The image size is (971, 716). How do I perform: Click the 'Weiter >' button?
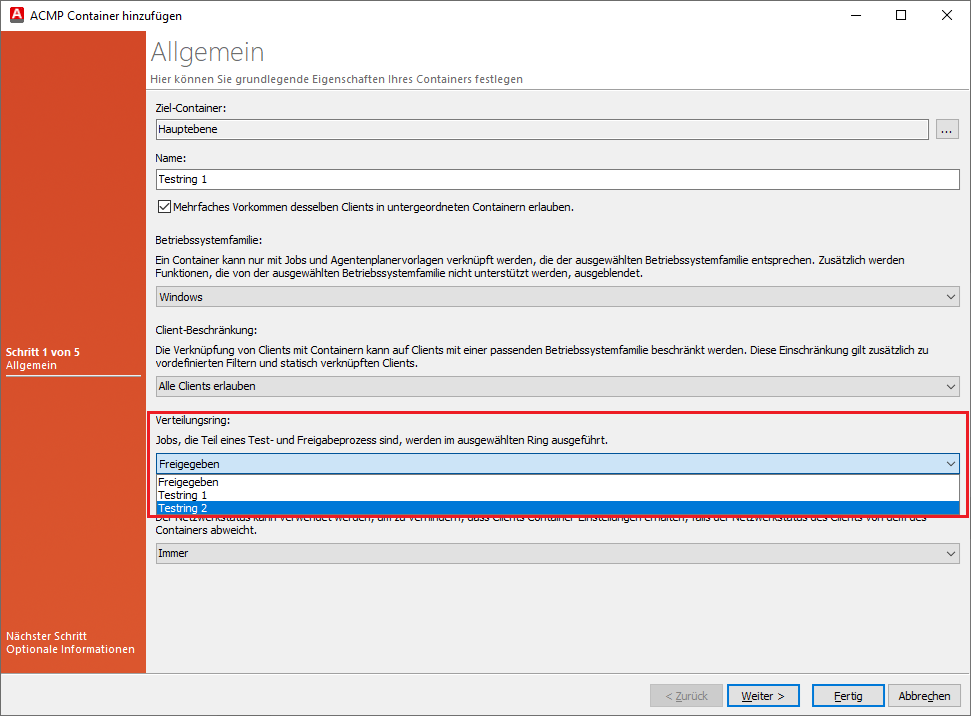[762, 695]
